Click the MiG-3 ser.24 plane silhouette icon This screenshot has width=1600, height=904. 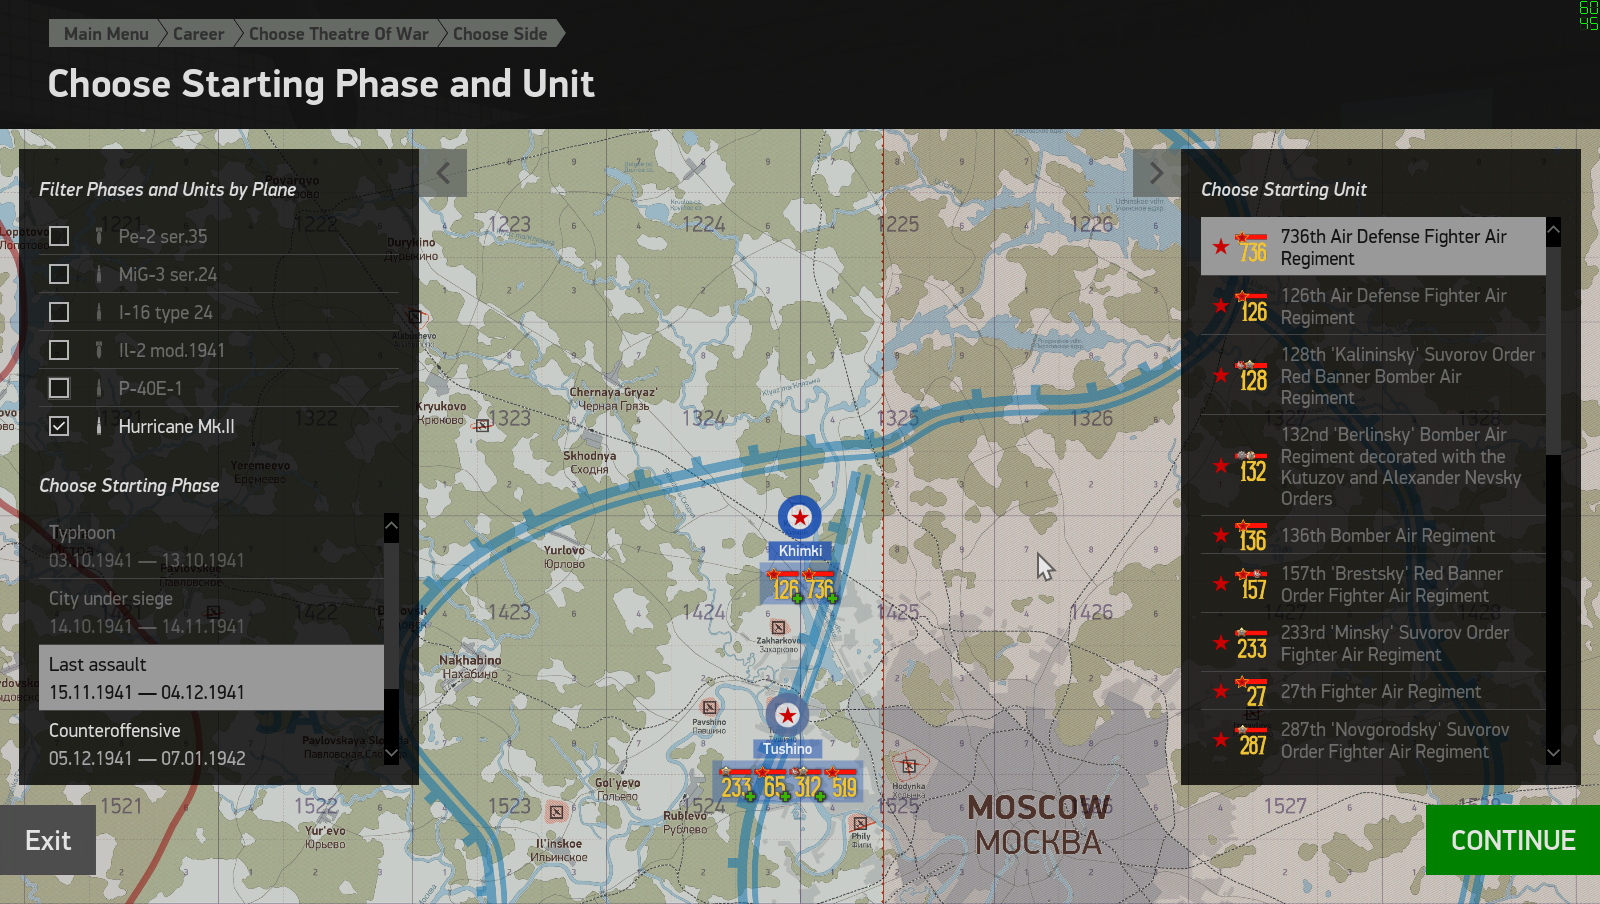click(99, 274)
